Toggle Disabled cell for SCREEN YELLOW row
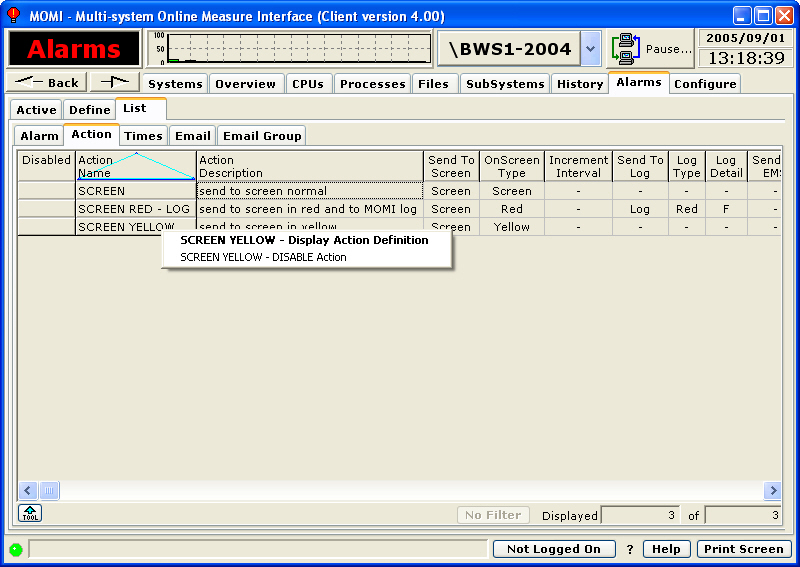Screen dimensions: 800x567 [x=47, y=227]
